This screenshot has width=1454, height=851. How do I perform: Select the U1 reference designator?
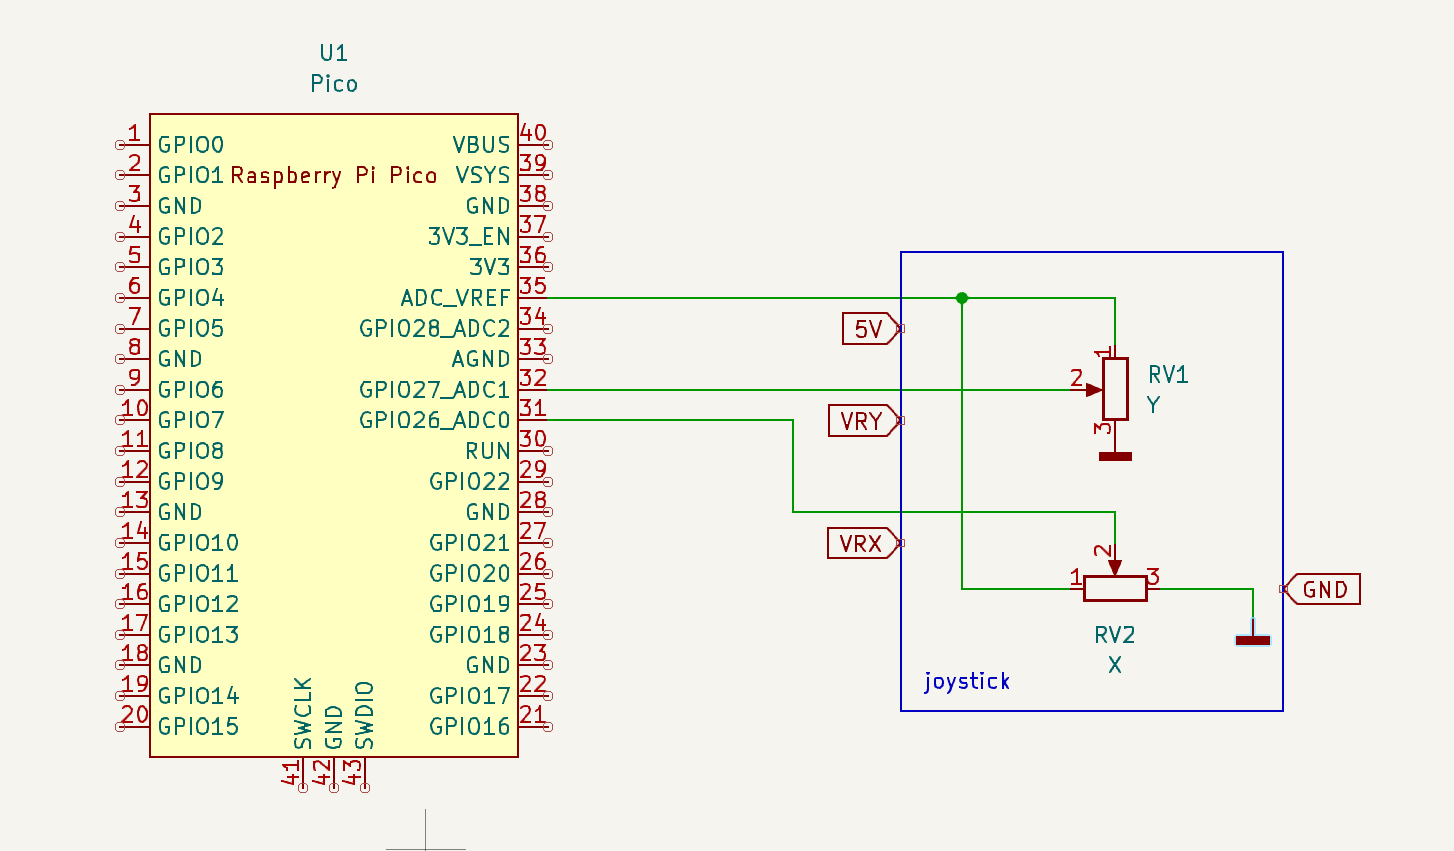click(333, 53)
